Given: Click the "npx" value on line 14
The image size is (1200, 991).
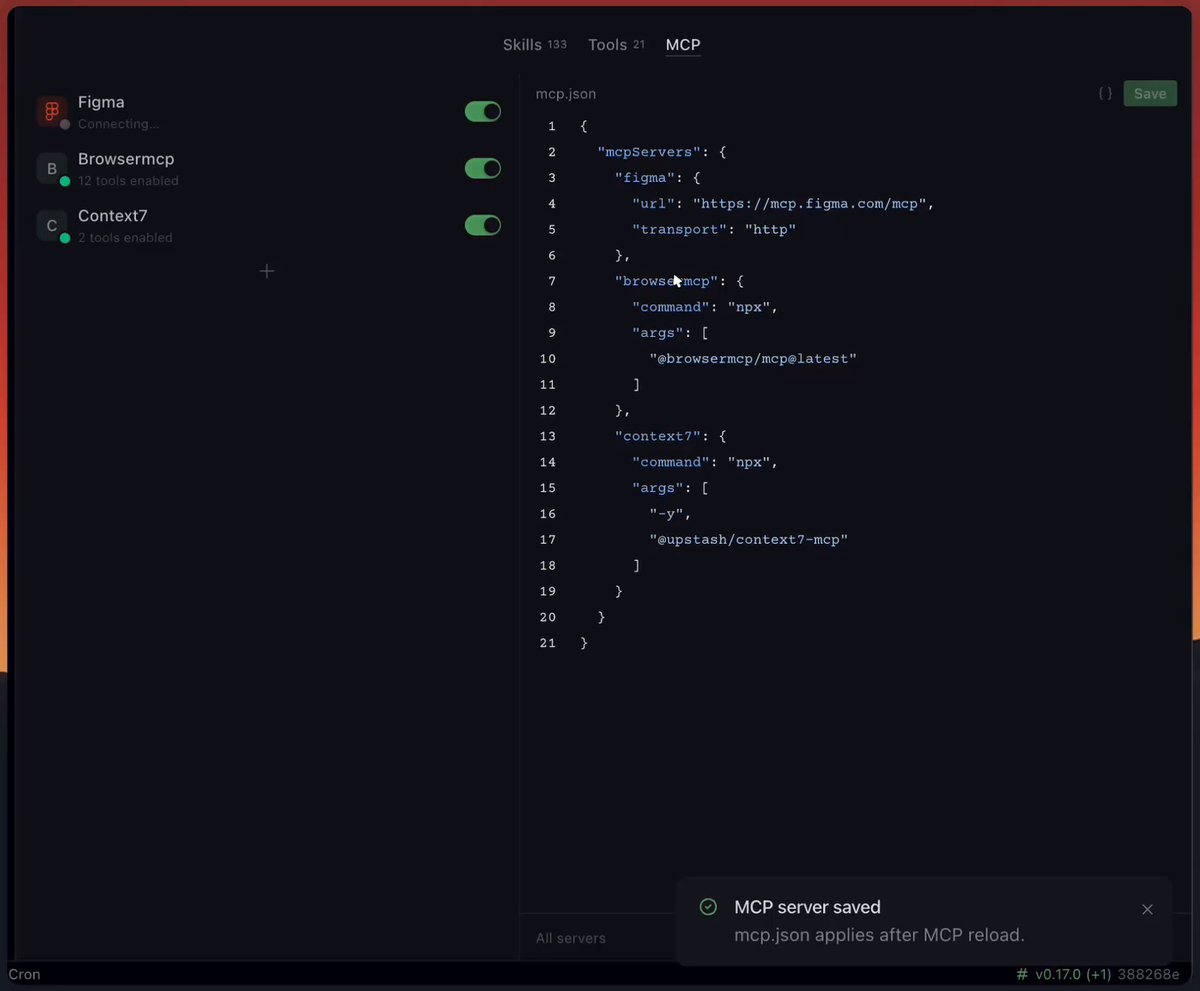Looking at the screenshot, I should pos(749,462).
